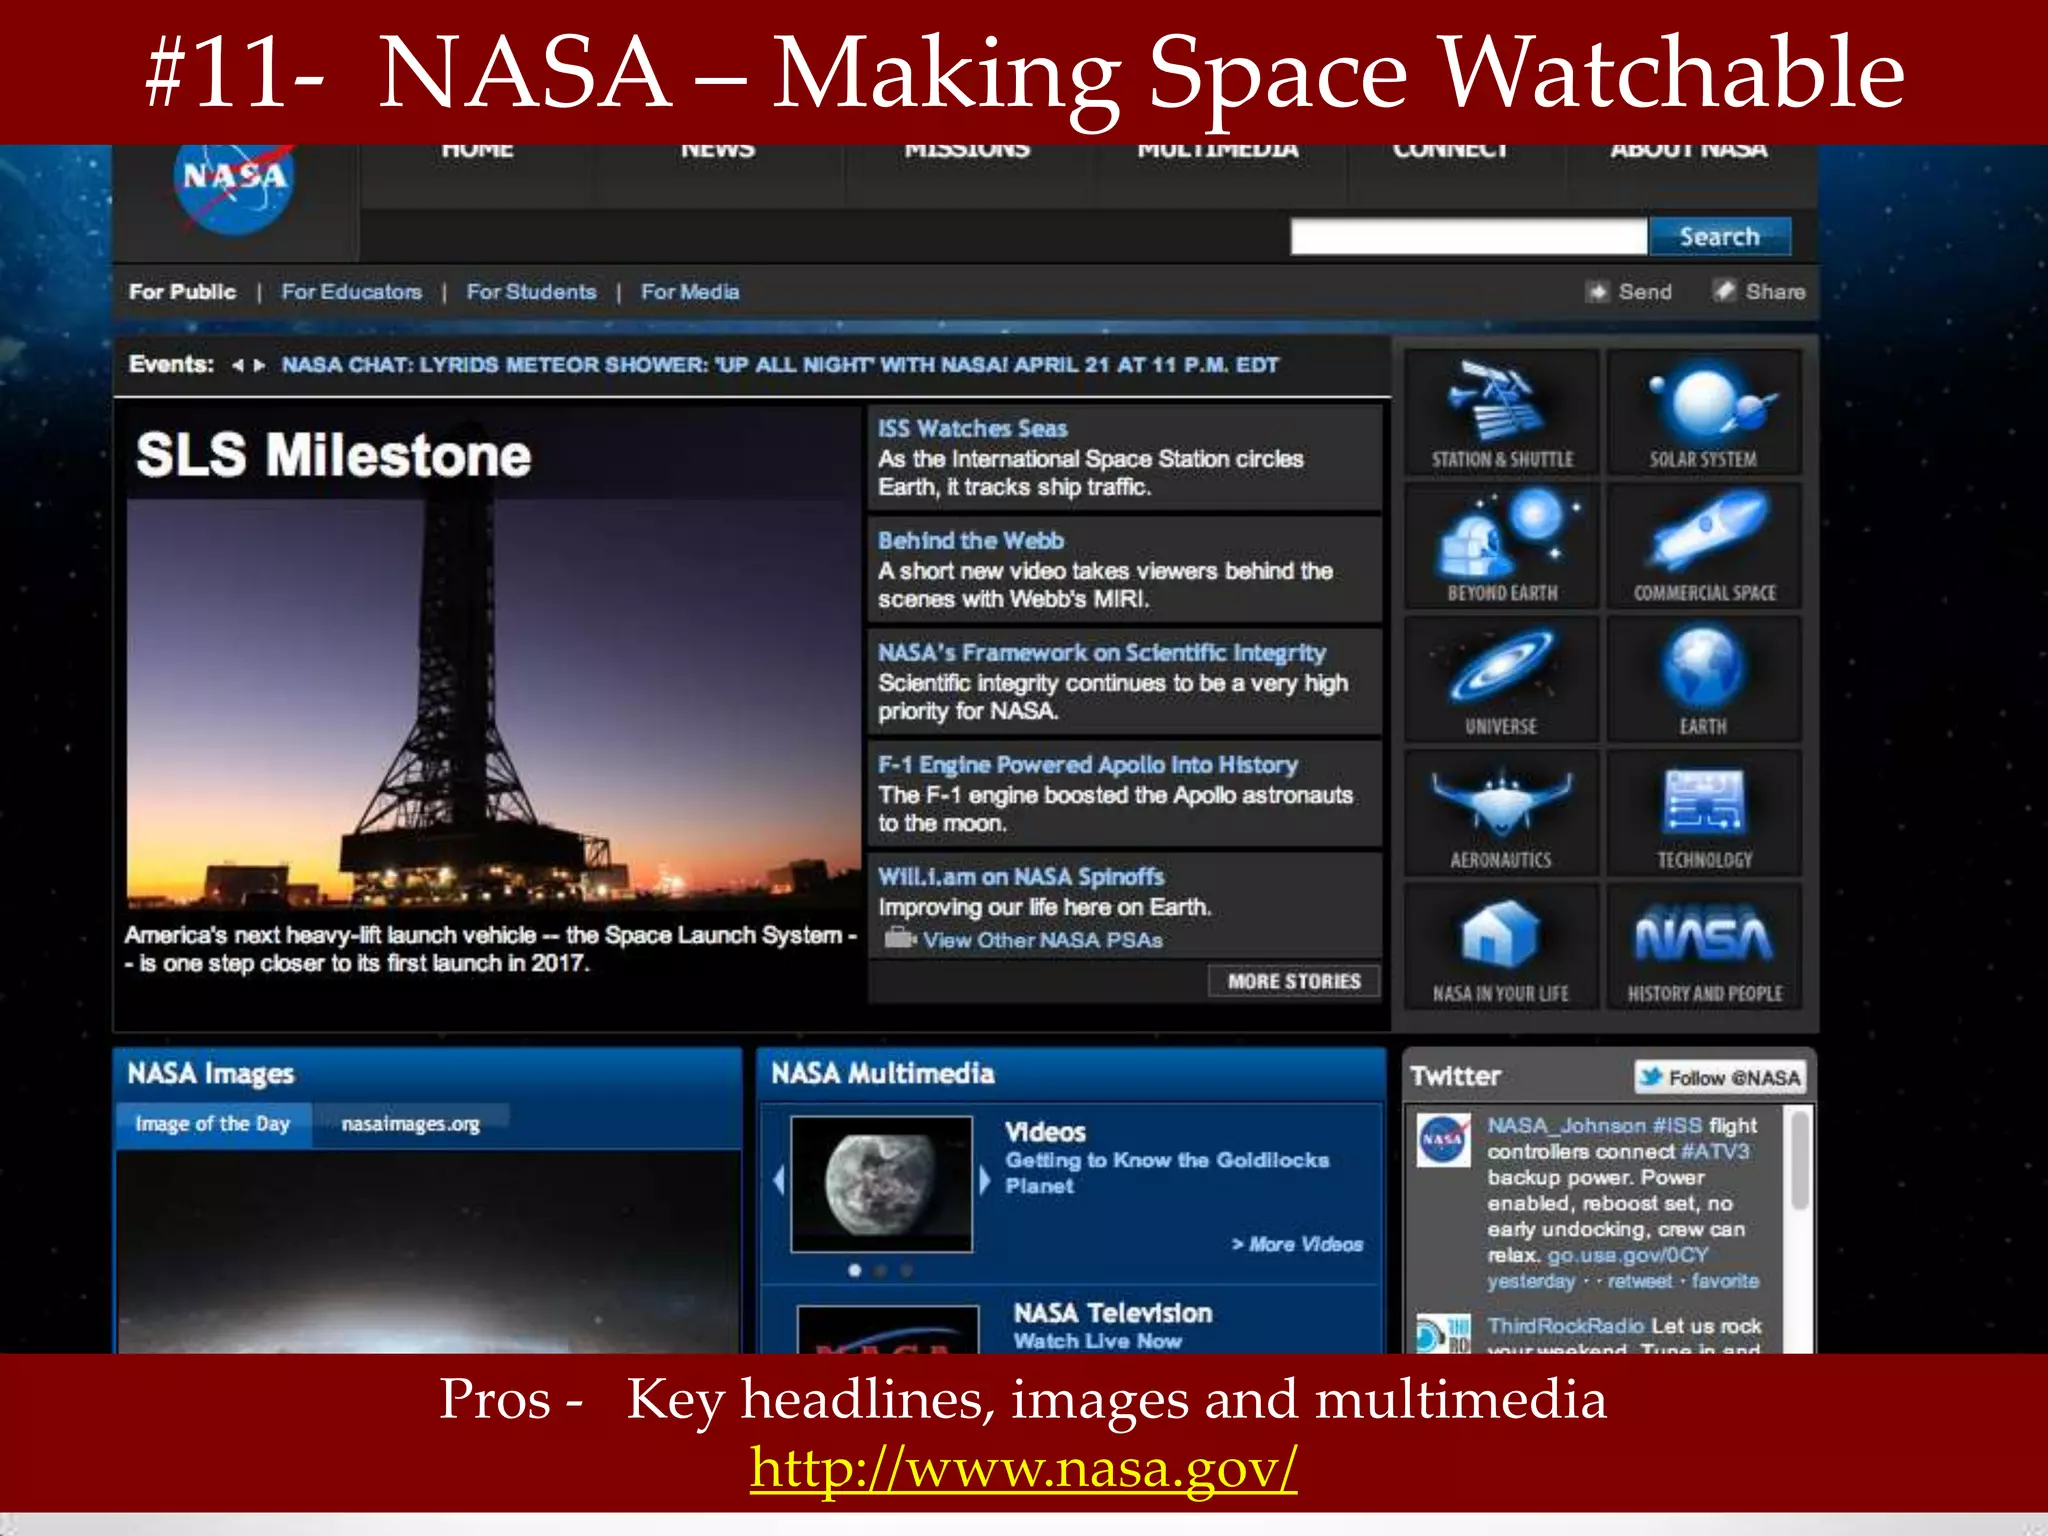Open the News menu
Image resolution: width=2048 pixels, height=1536 pixels.
tap(718, 151)
